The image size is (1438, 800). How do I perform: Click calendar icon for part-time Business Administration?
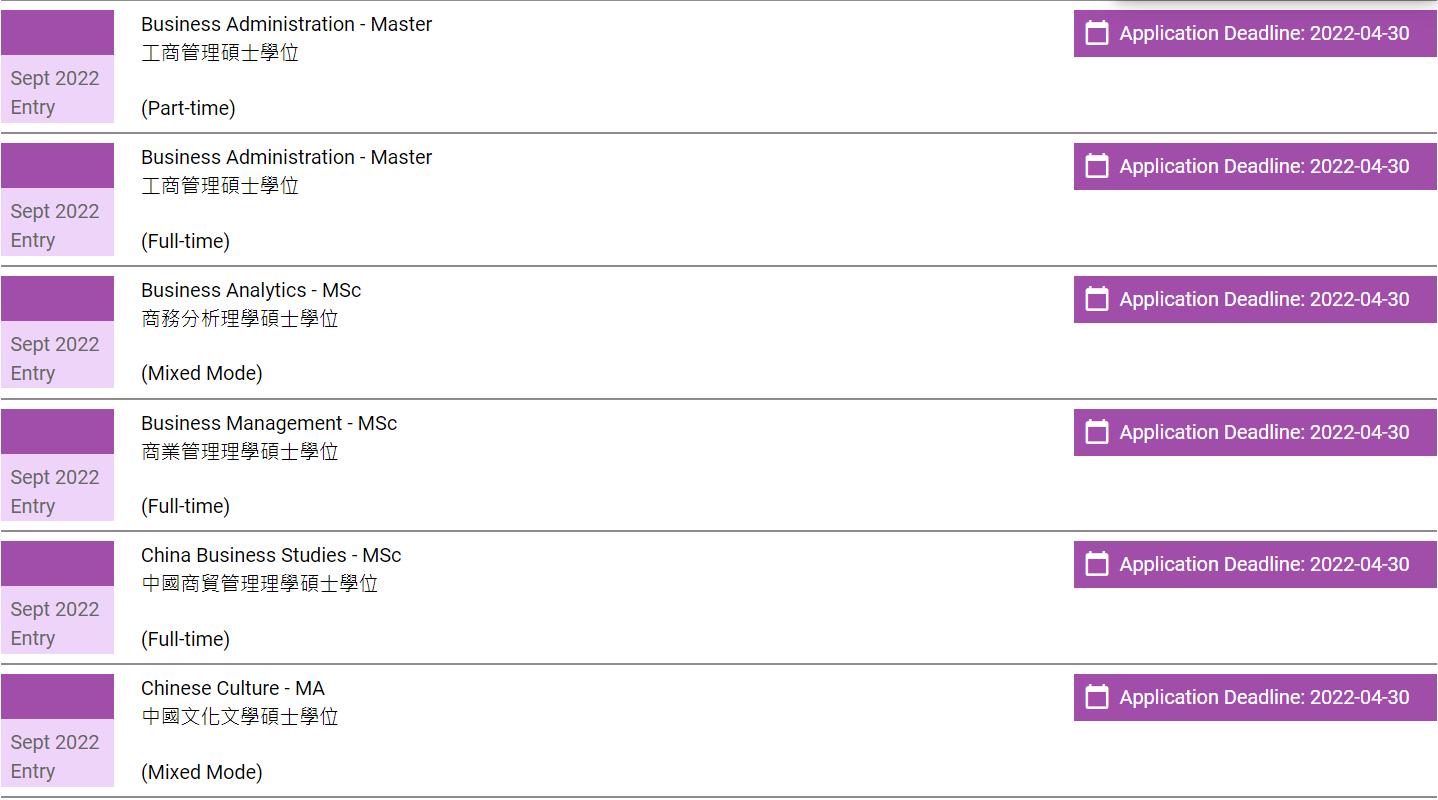click(1097, 33)
